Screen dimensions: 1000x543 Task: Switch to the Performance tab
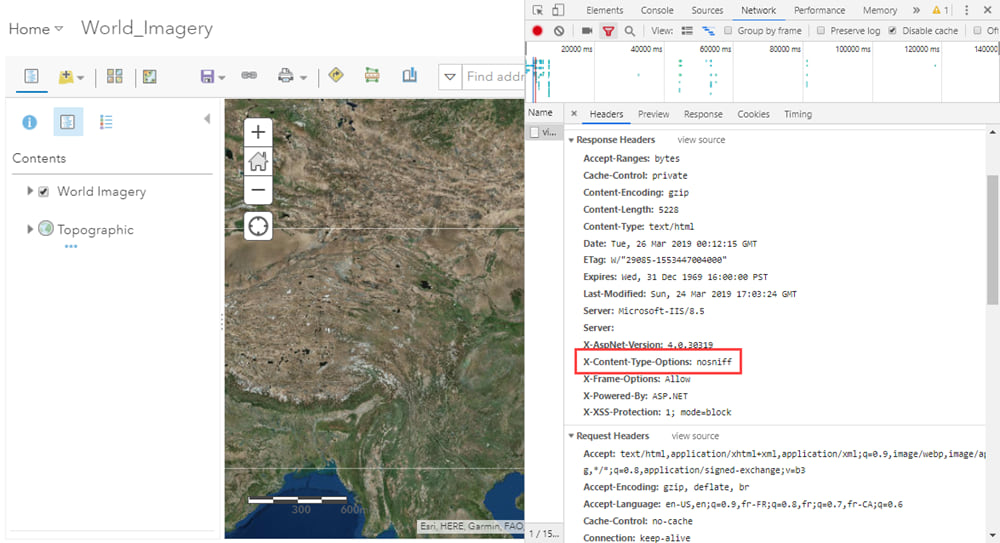tap(819, 10)
